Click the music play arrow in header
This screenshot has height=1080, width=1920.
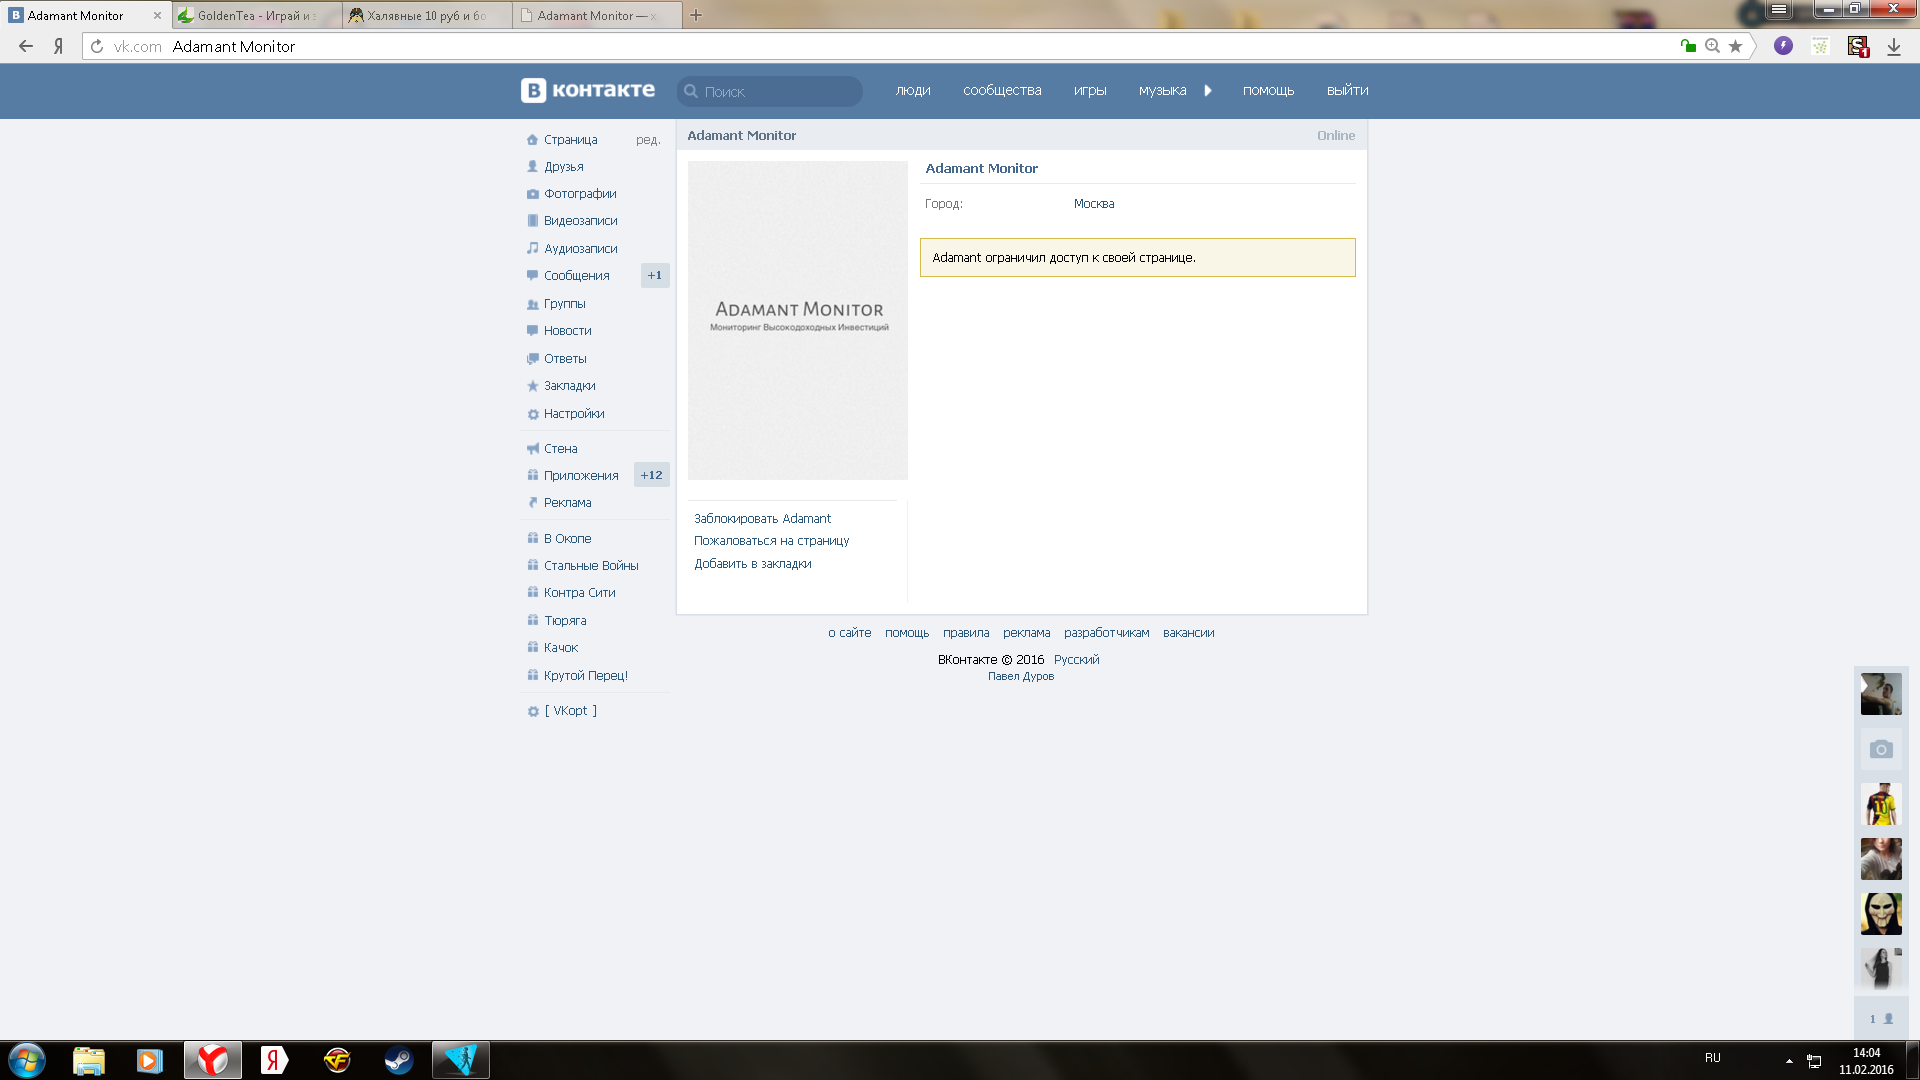pos(1208,90)
